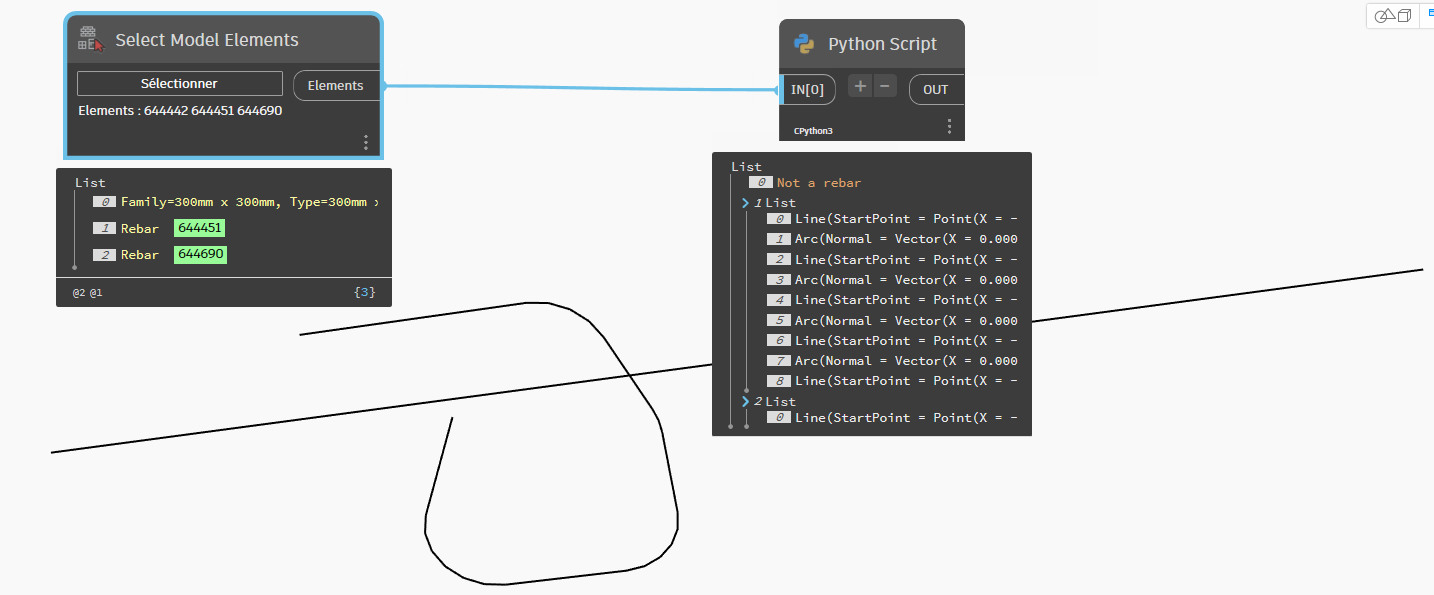
Task: Click the Select Model Elements node icon
Action: coord(91,39)
